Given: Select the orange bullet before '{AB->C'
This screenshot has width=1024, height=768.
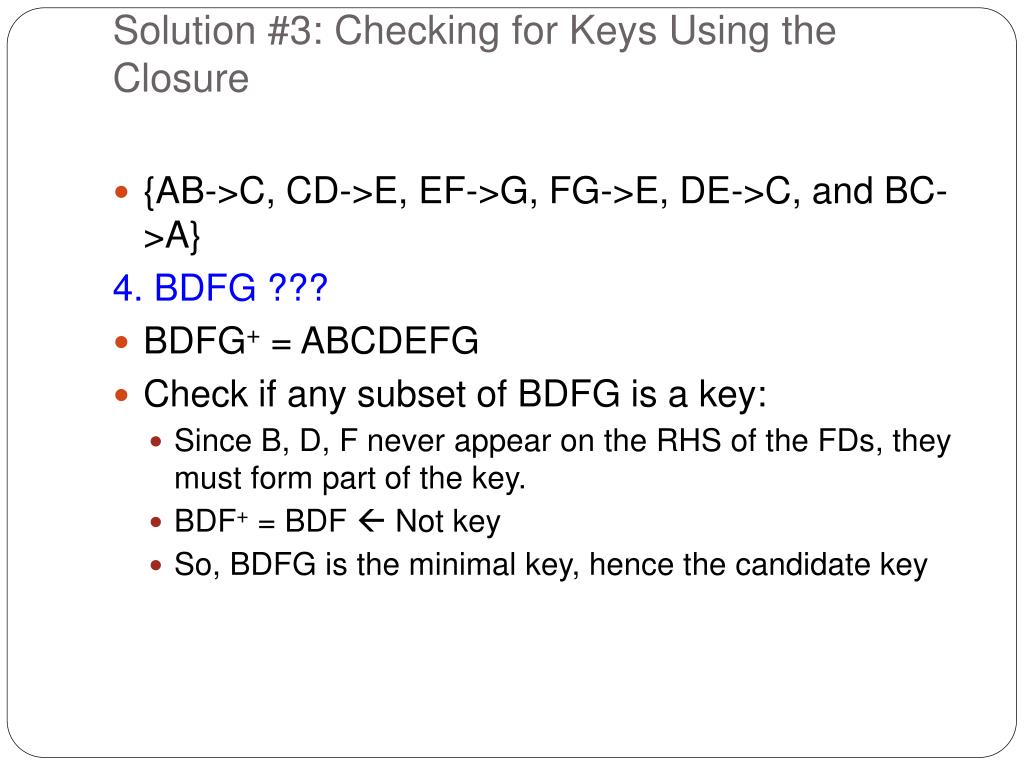Looking at the screenshot, I should (121, 192).
